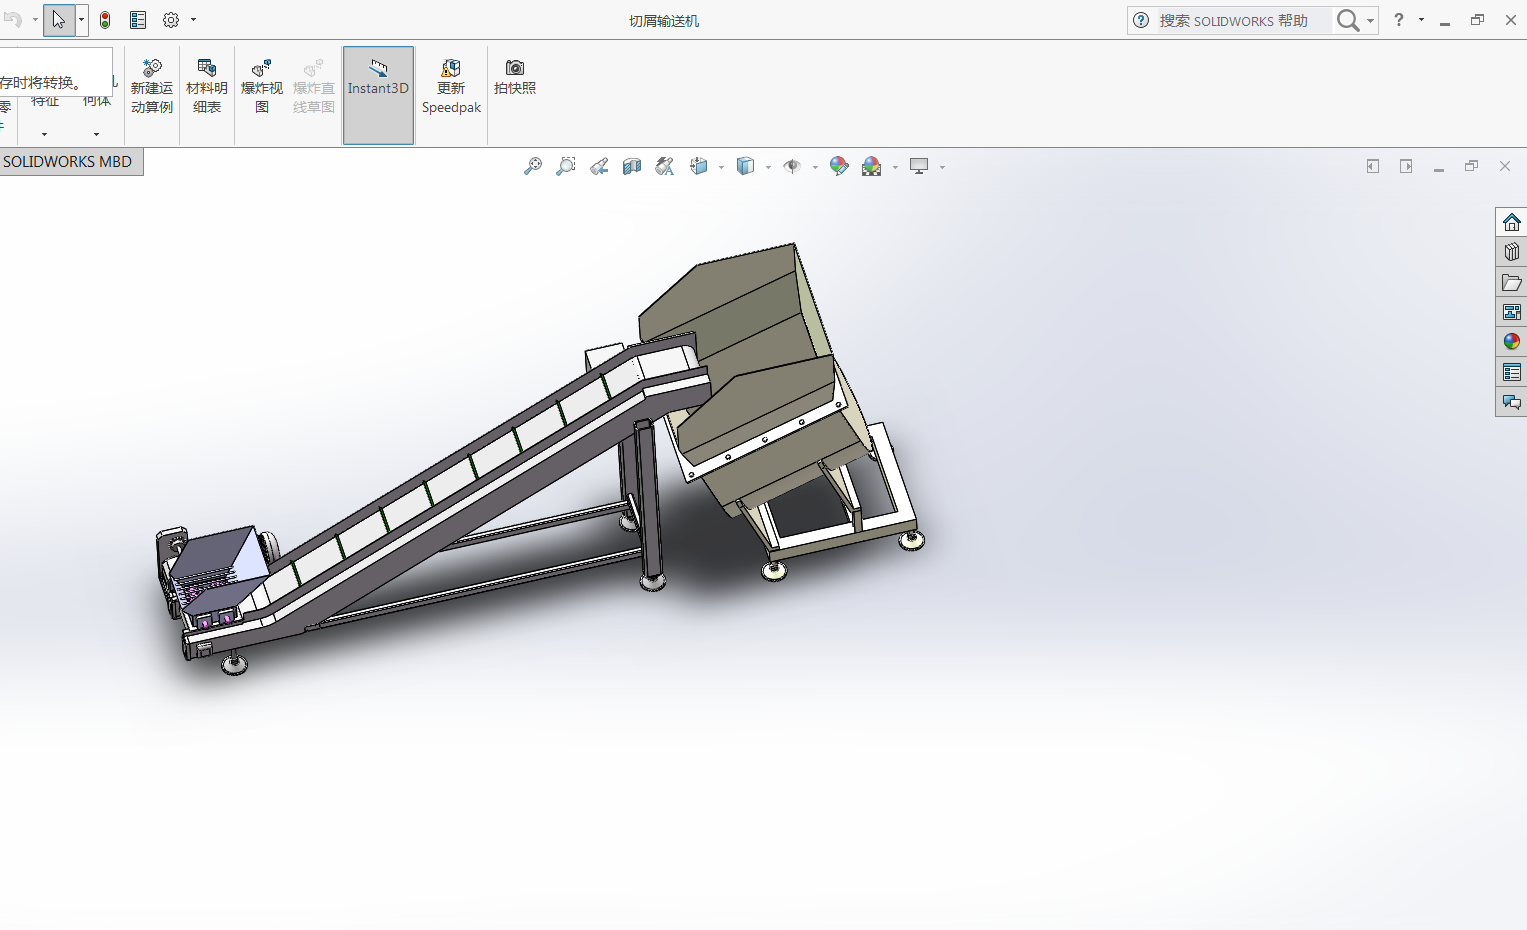Viewport: 1527px width, 930px height.
Task: Open the Hide/Show Items dropdown arrow
Action: tap(815, 167)
